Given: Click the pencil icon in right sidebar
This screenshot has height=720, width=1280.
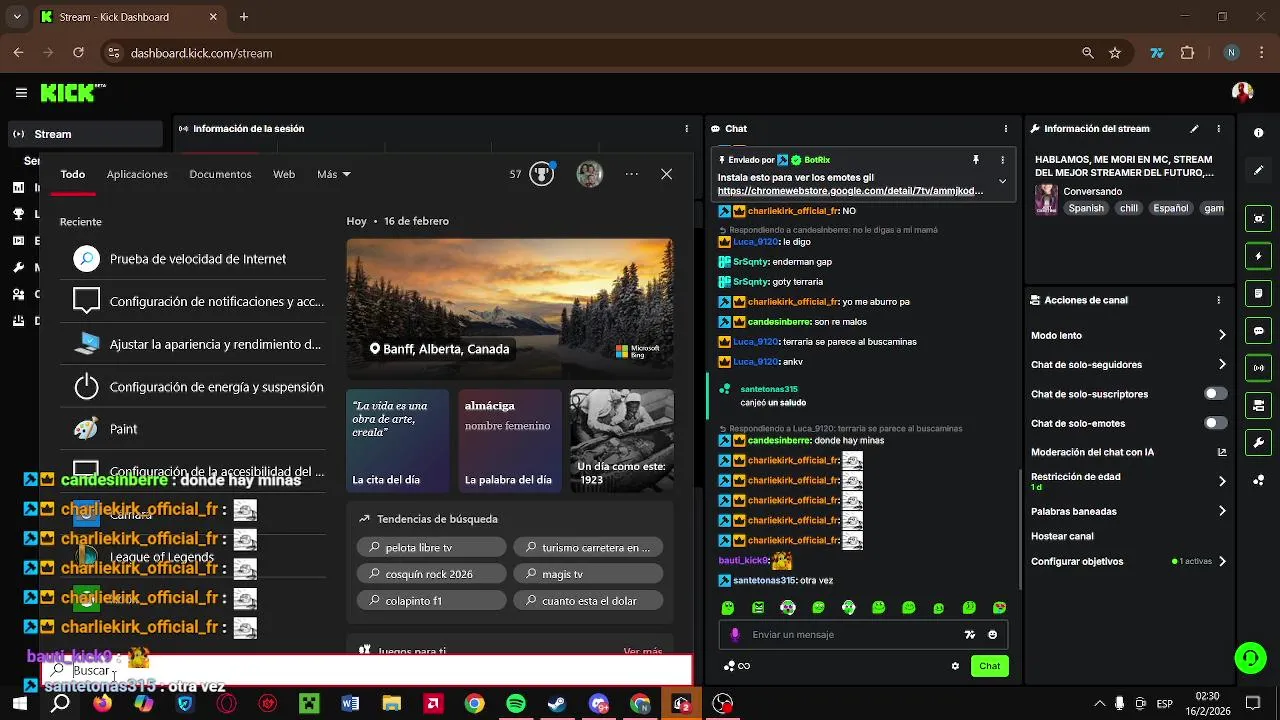Looking at the screenshot, I should tap(1258, 171).
